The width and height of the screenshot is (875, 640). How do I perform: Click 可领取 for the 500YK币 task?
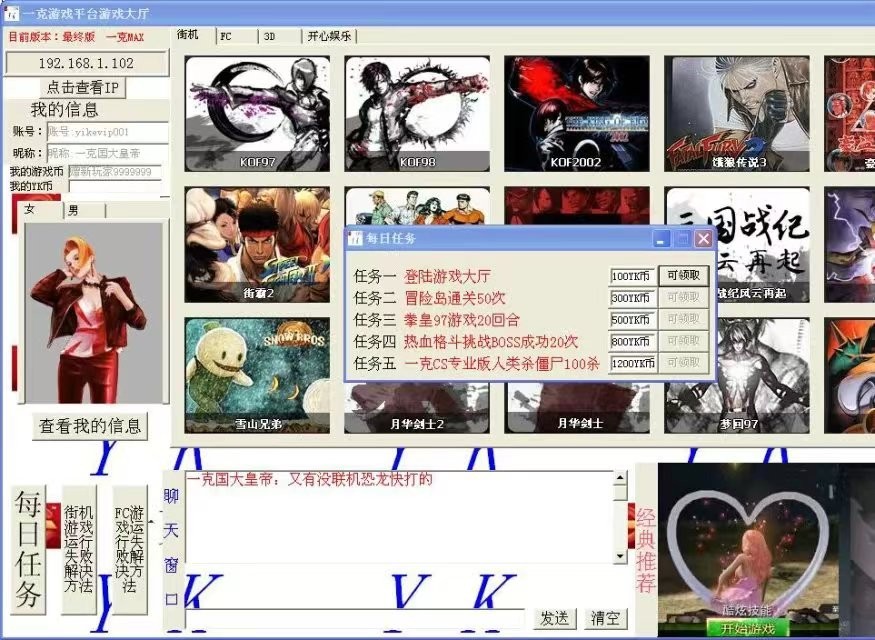click(x=684, y=319)
